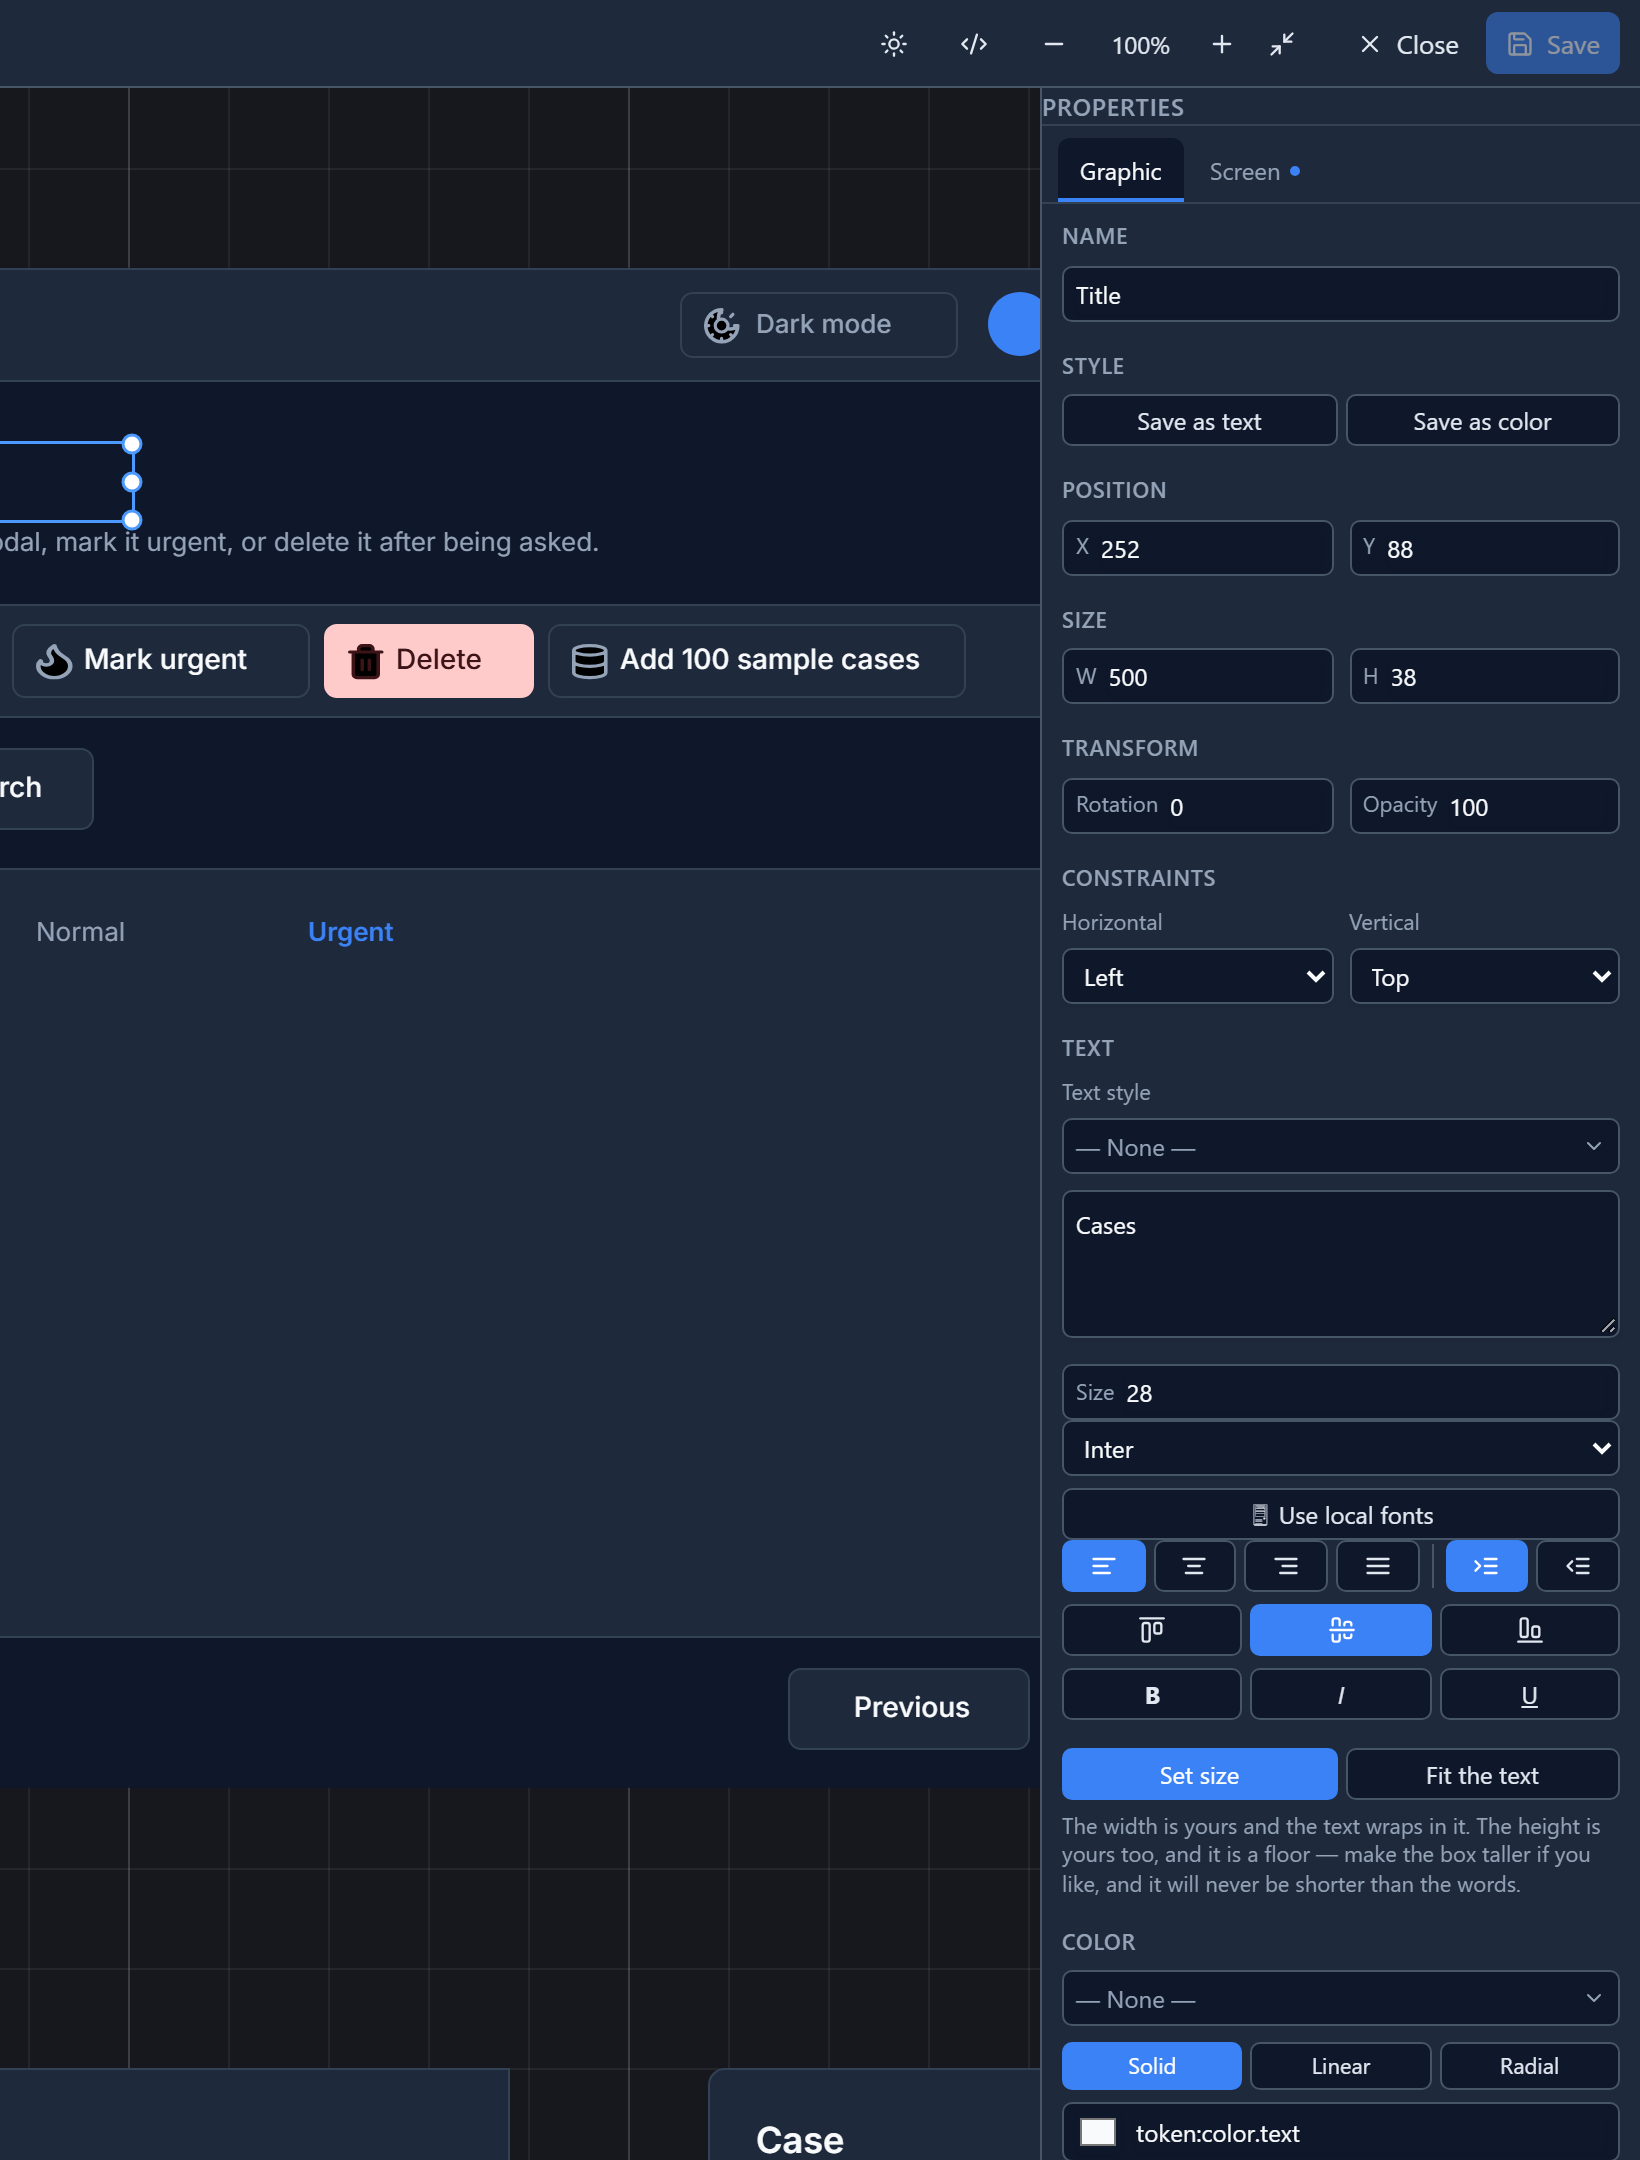Toggle bold formatting
1640x2160 pixels.
(1151, 1694)
